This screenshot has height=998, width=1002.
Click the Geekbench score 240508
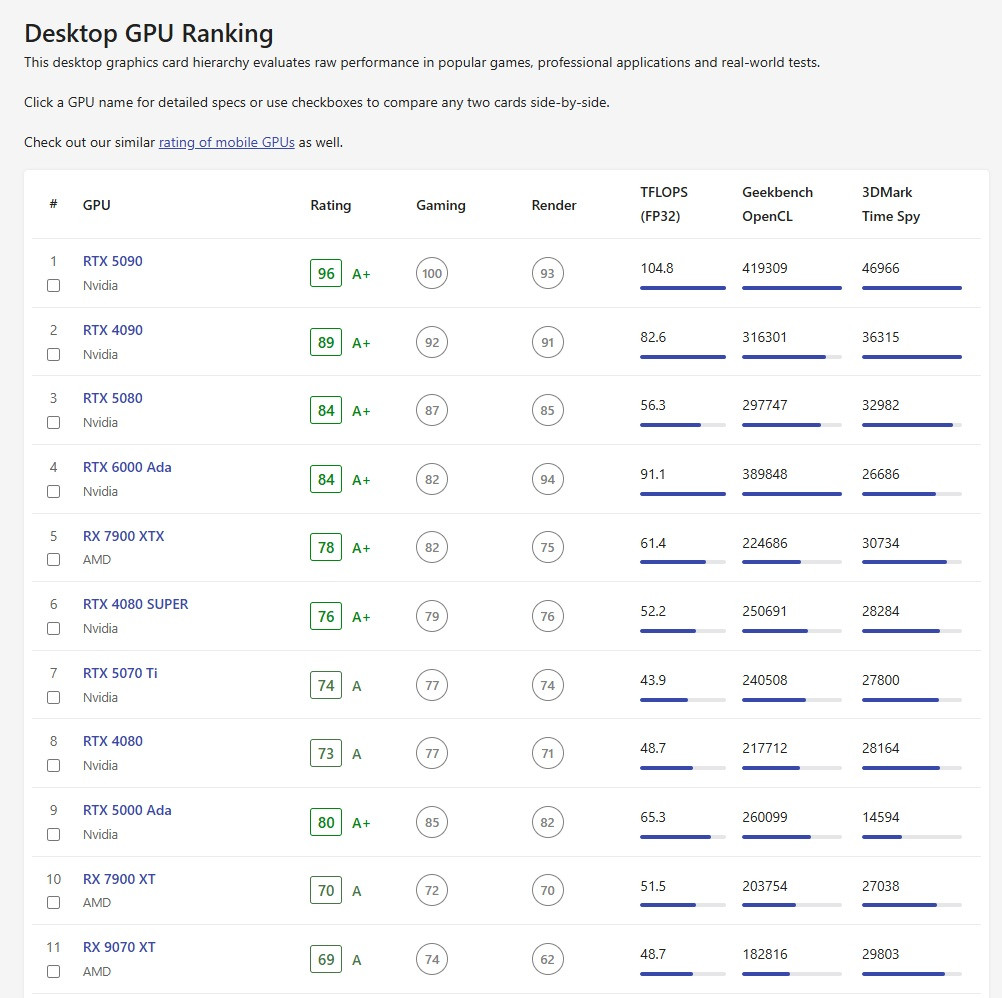pos(765,680)
